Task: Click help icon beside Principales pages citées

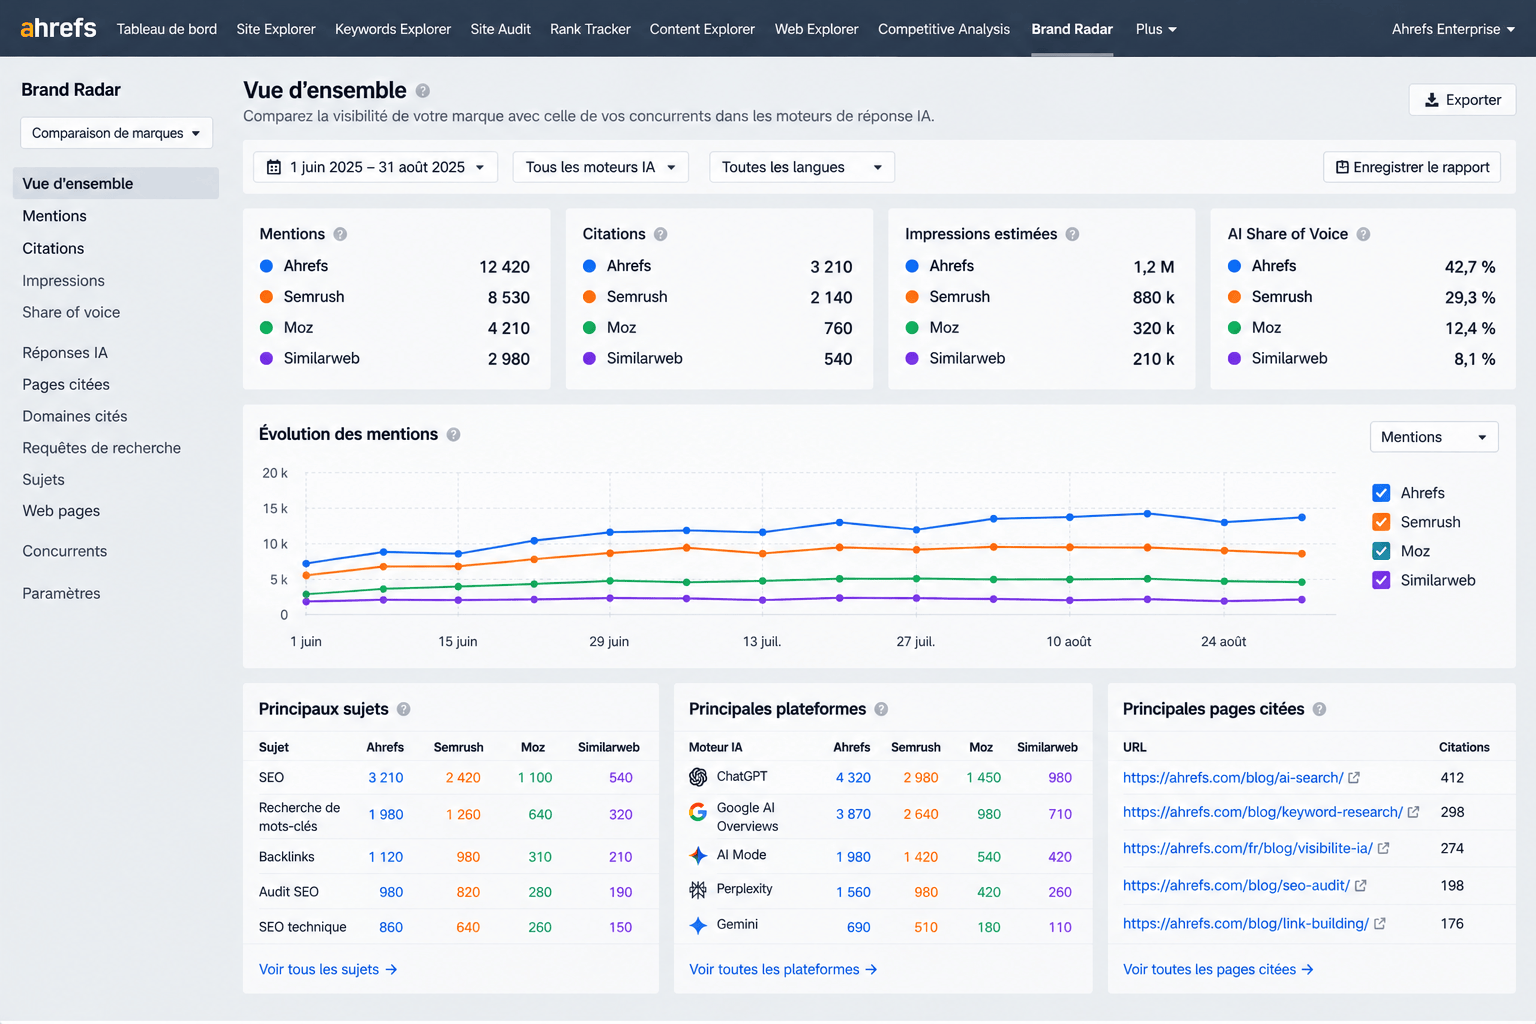Action: [1319, 709]
